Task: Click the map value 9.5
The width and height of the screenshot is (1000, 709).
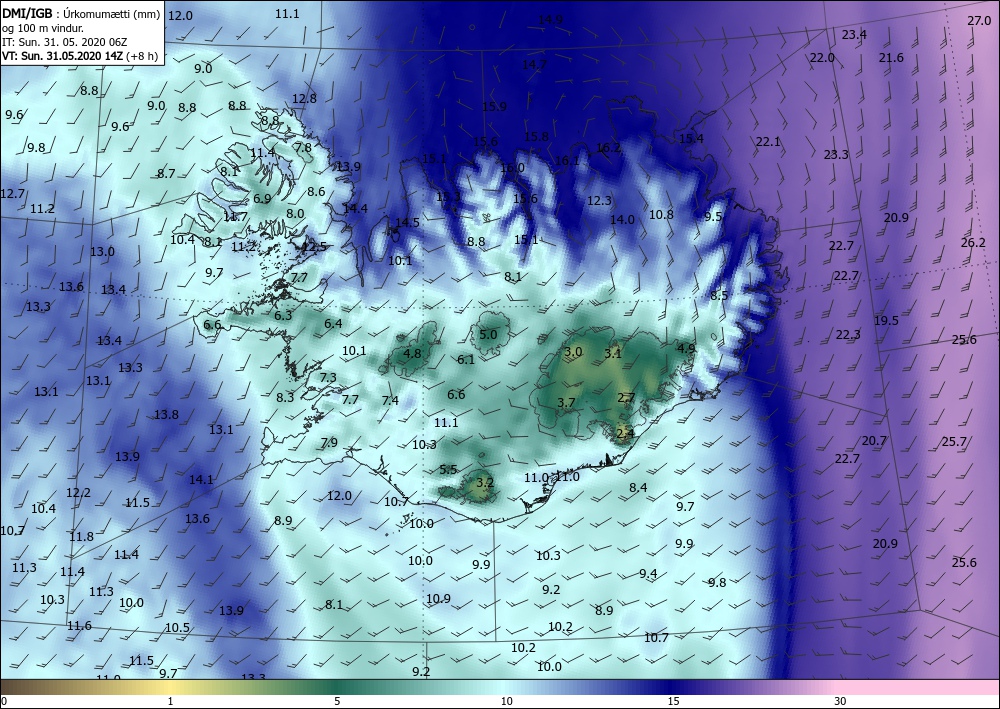Action: 713,217
